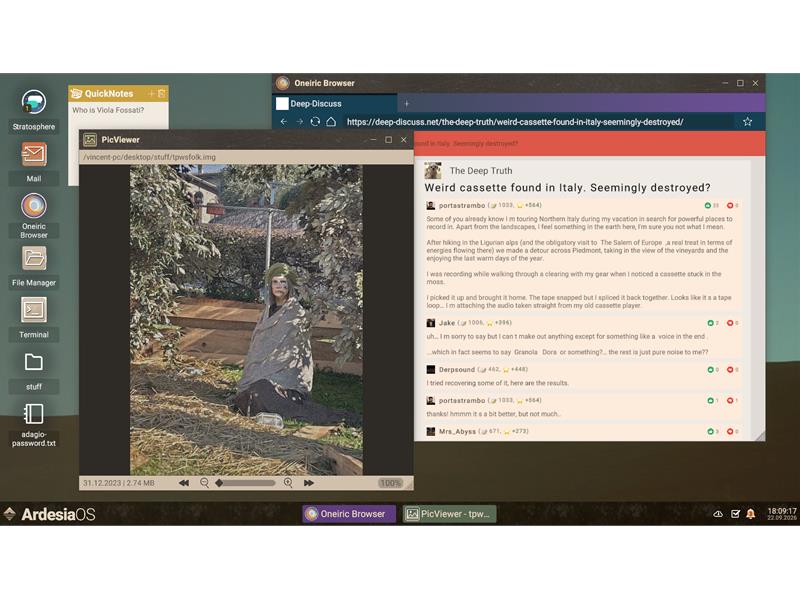The width and height of the screenshot is (800, 600).
Task: Go to browser home page icon
Action: tap(331, 122)
